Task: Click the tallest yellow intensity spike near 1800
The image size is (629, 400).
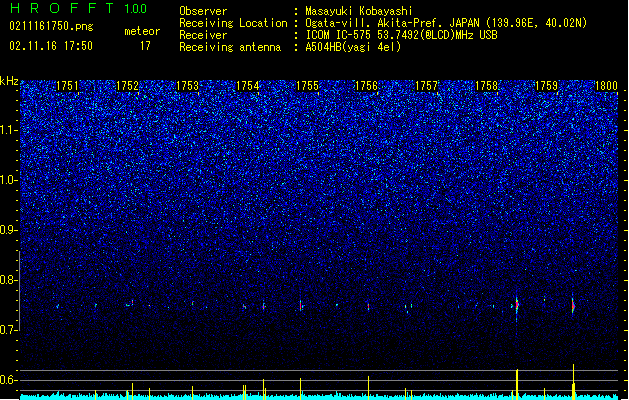Action: point(573,382)
